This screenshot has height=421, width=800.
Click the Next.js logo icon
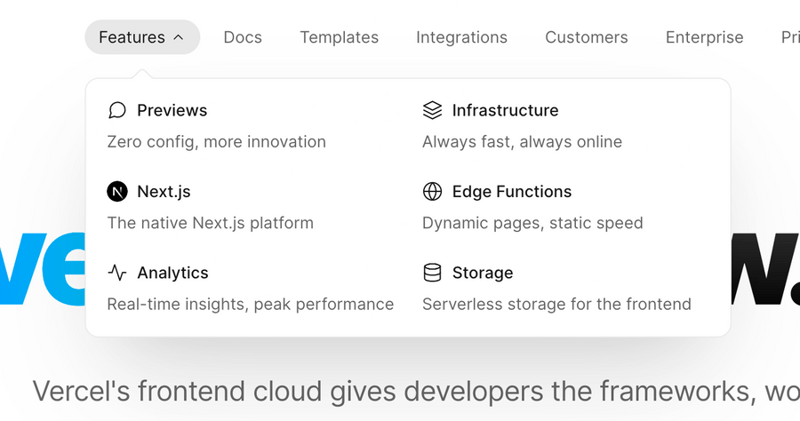point(117,191)
